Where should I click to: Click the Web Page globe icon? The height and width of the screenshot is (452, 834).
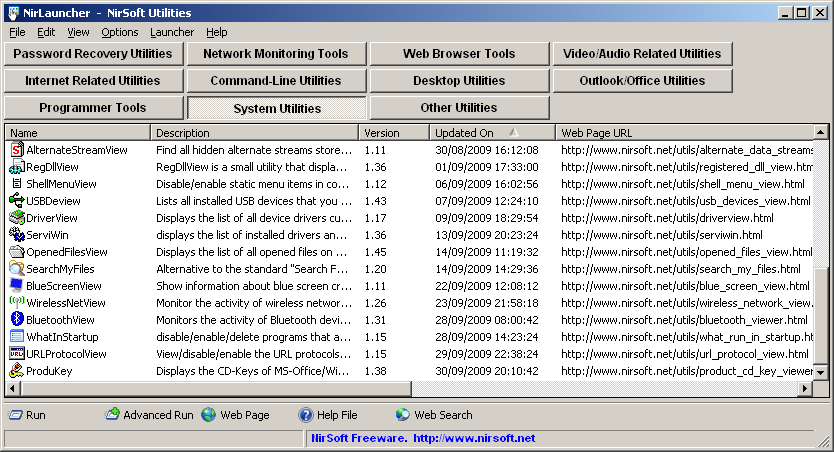click(x=209, y=415)
